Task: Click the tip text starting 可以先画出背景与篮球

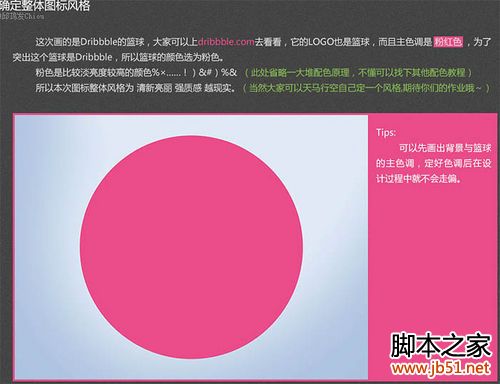Action: click(434, 163)
